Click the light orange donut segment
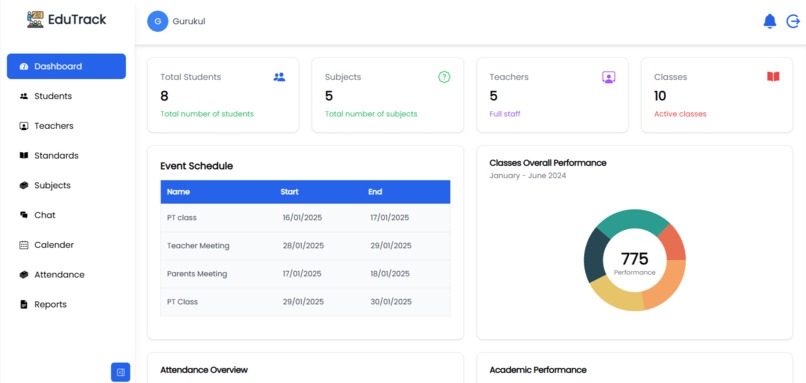Viewport: 806px width, 383px height. 667,286
